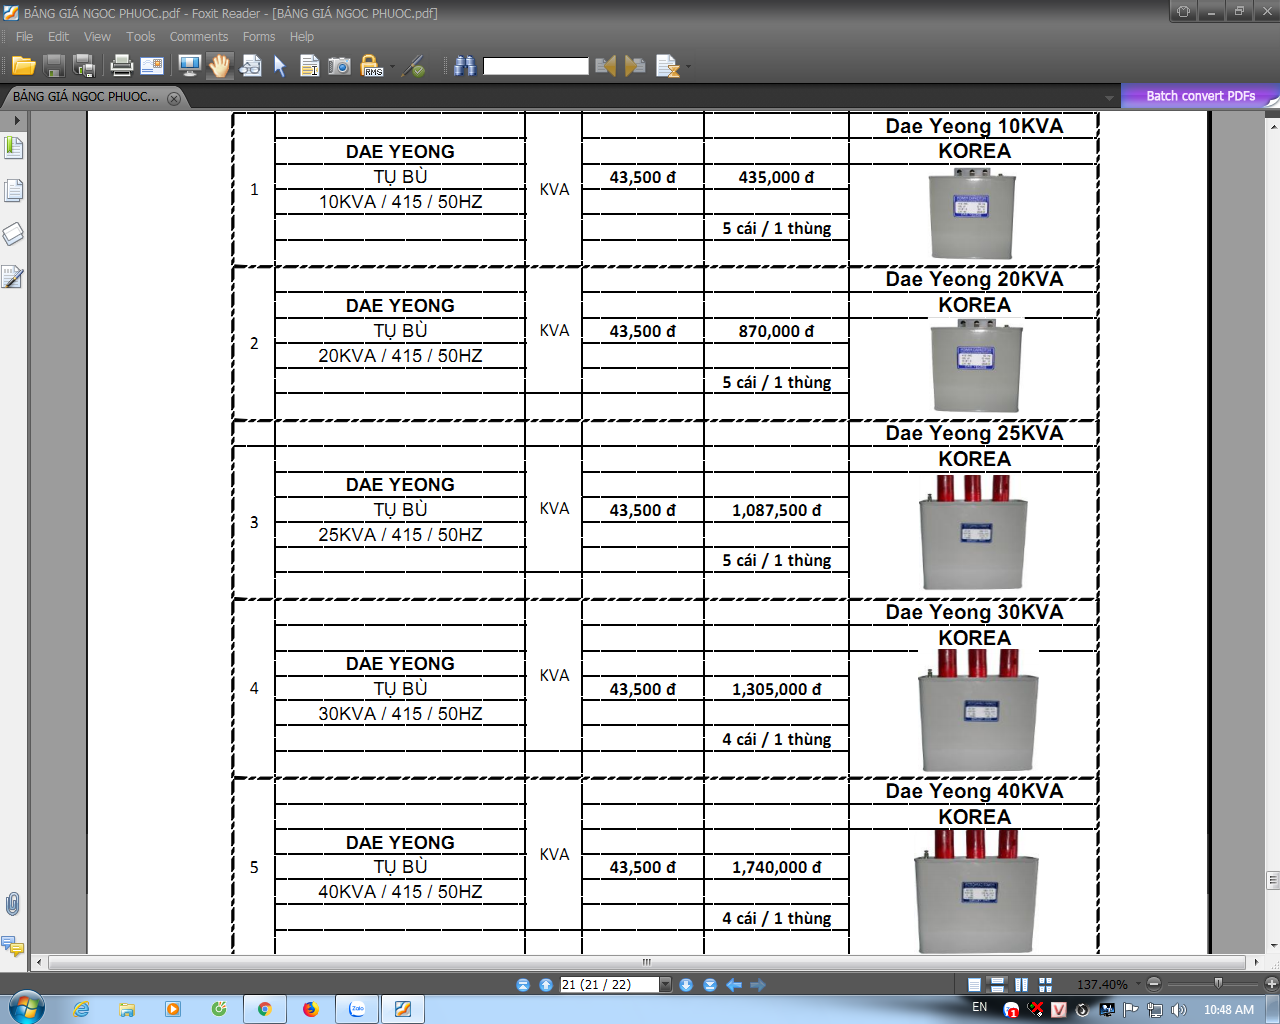Click the 1,087,500 đ price cell
This screenshot has width=1280, height=1024.
click(x=776, y=510)
